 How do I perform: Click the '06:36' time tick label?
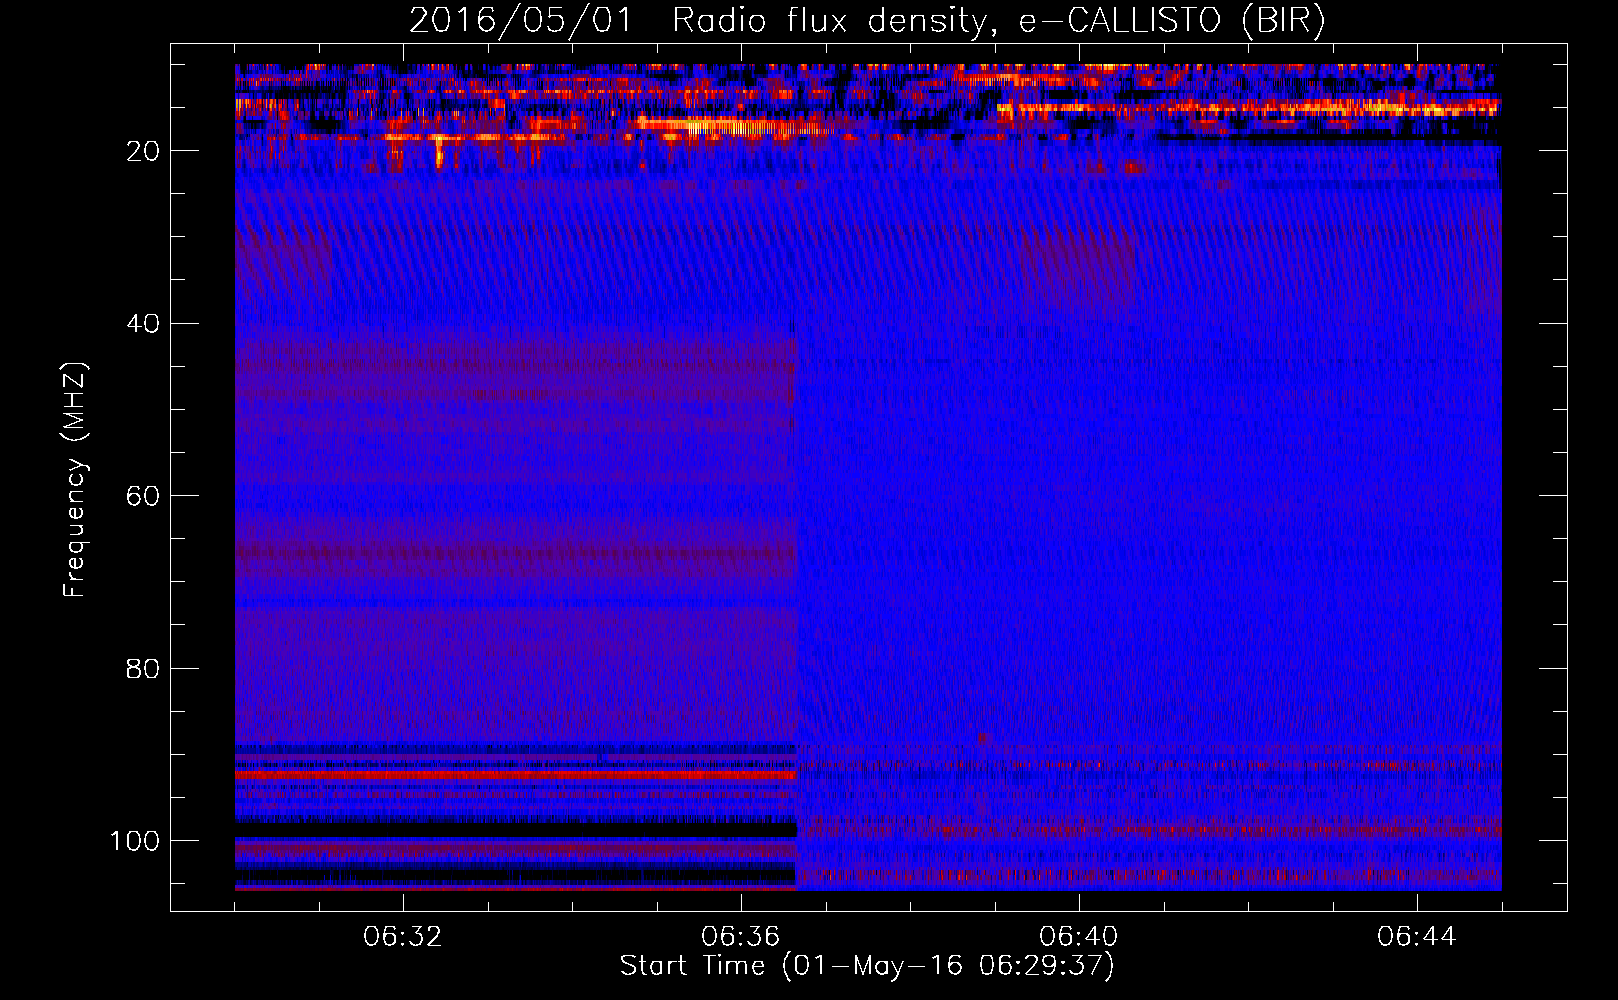click(741, 937)
